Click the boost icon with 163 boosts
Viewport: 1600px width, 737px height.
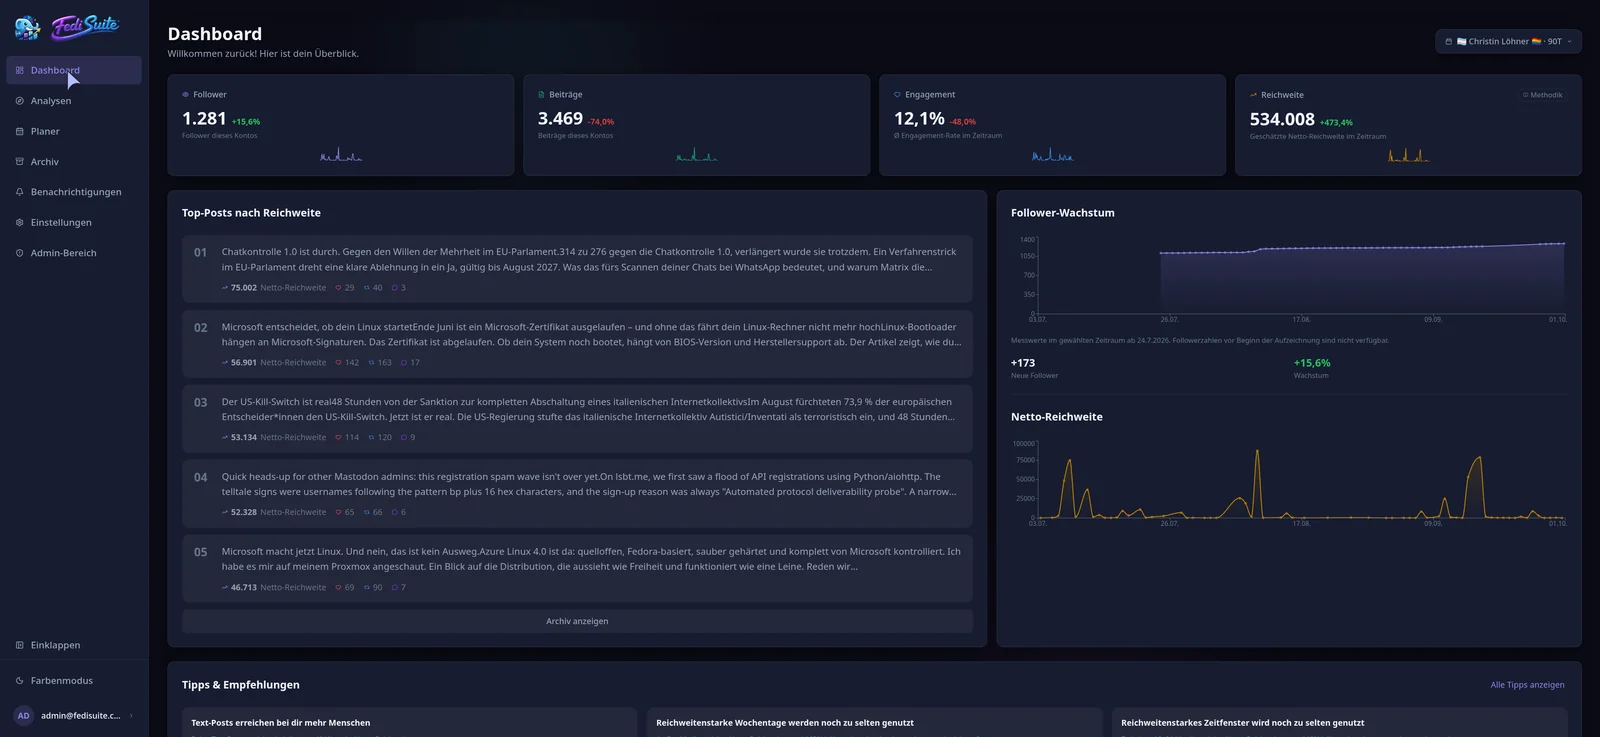point(370,363)
